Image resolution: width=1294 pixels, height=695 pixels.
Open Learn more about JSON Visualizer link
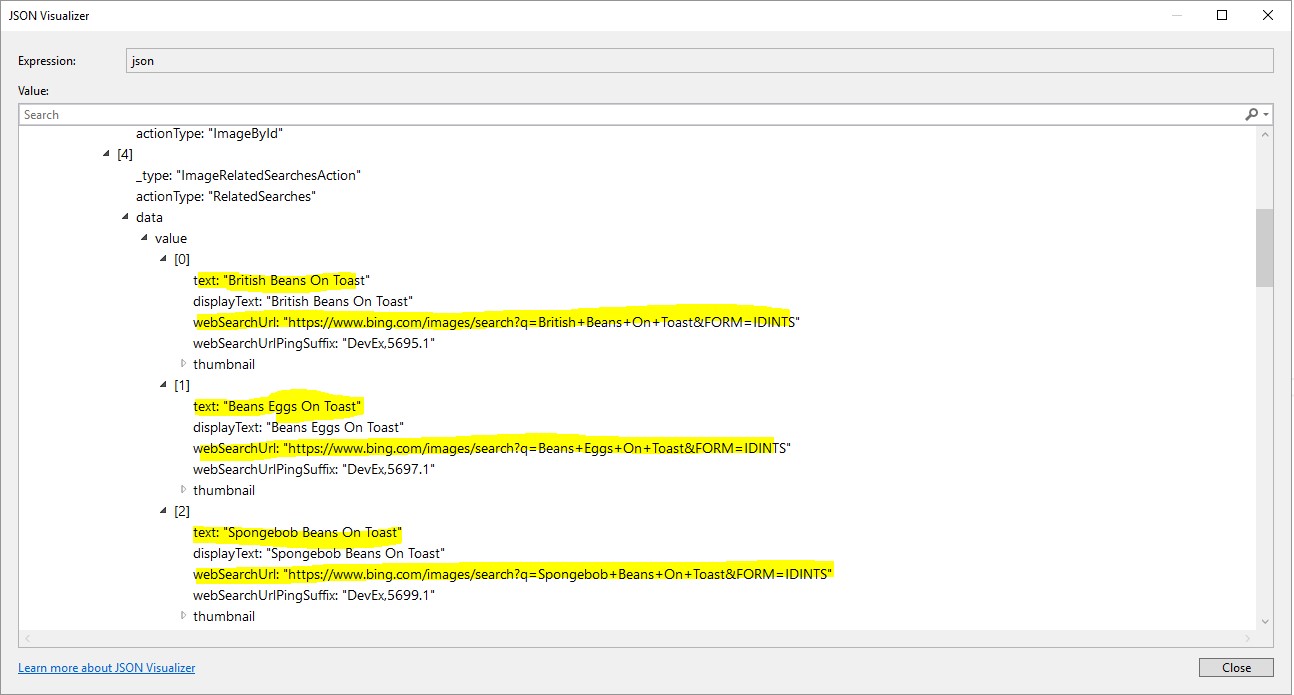point(107,668)
